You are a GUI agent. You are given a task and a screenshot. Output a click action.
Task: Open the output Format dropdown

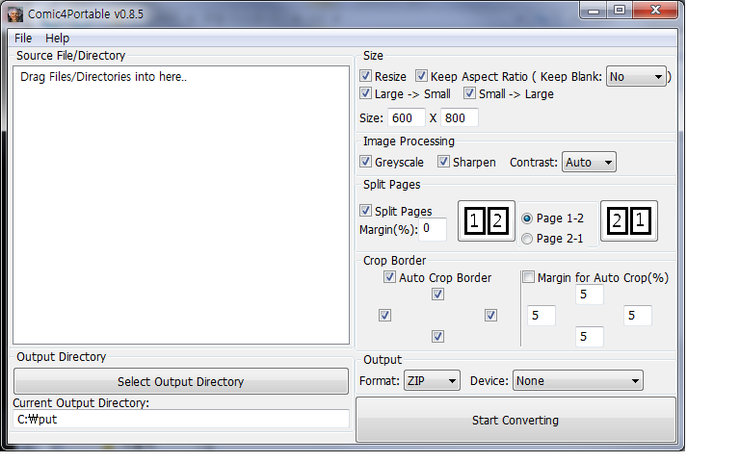pos(432,381)
